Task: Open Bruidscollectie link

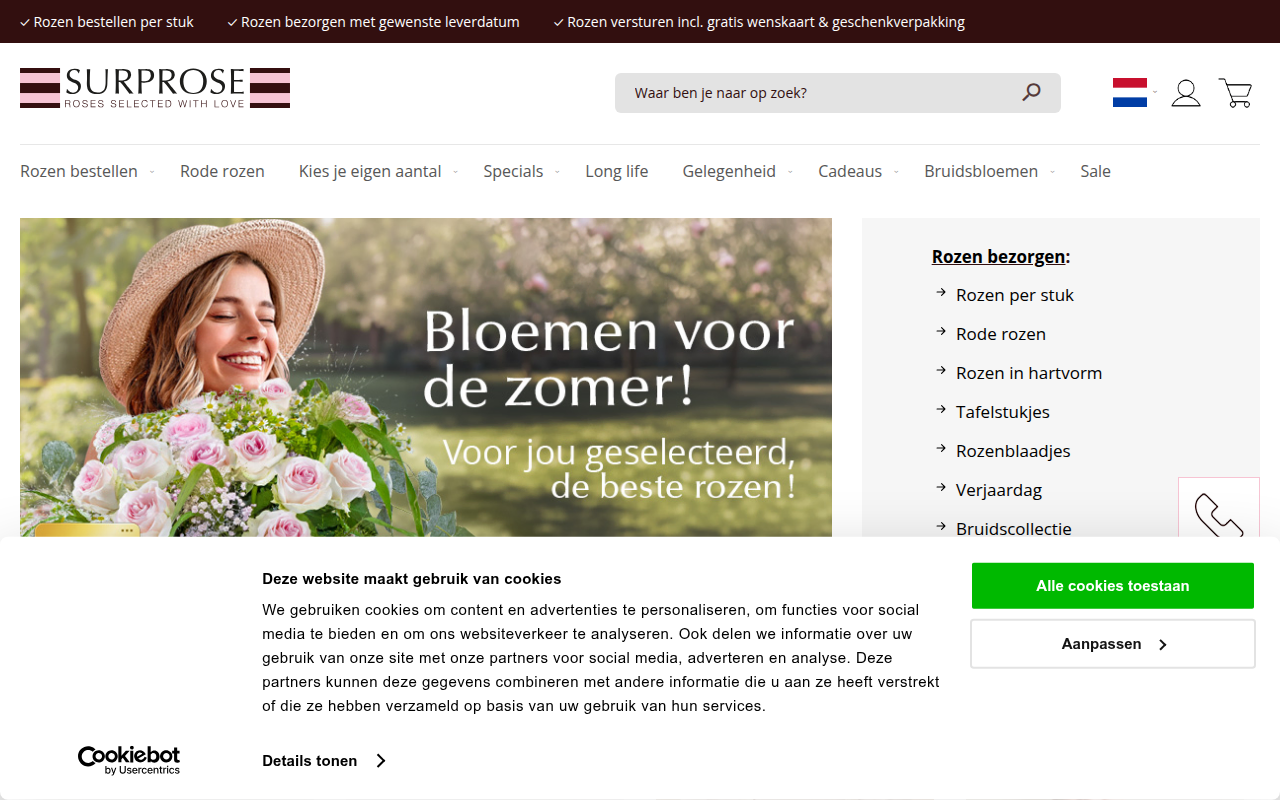Action: tap(1014, 529)
